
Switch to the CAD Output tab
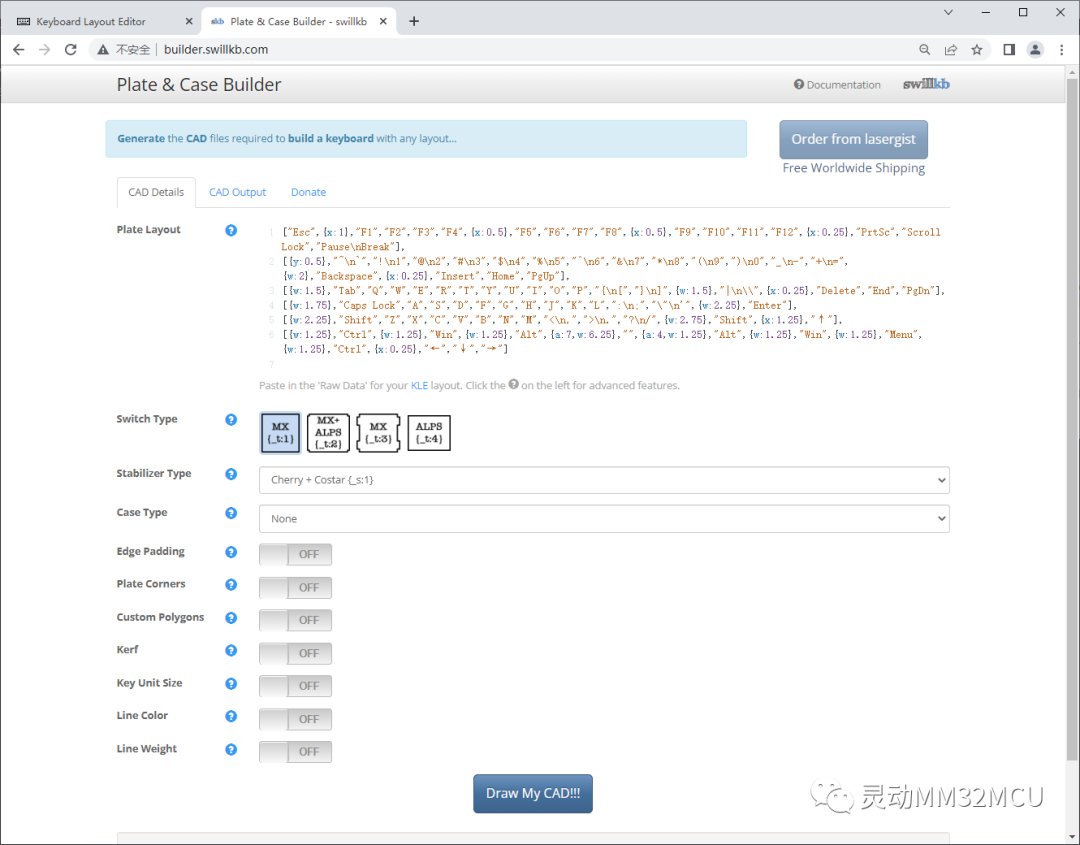238,192
